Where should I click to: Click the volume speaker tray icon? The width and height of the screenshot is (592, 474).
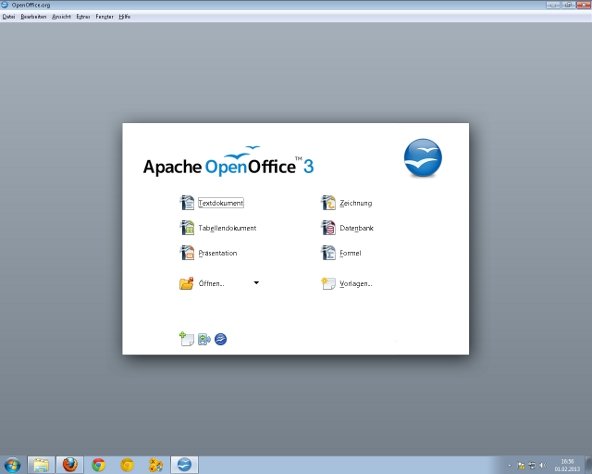543,465
